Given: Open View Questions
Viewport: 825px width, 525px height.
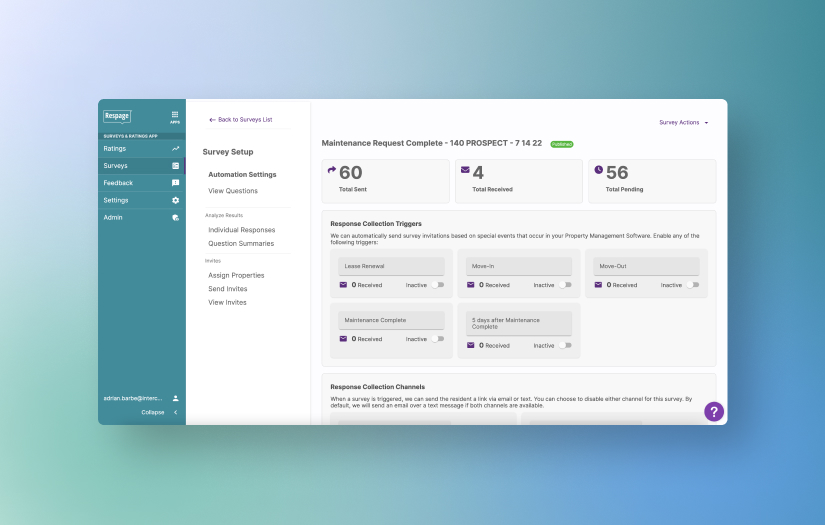Looking at the screenshot, I should coord(233,191).
